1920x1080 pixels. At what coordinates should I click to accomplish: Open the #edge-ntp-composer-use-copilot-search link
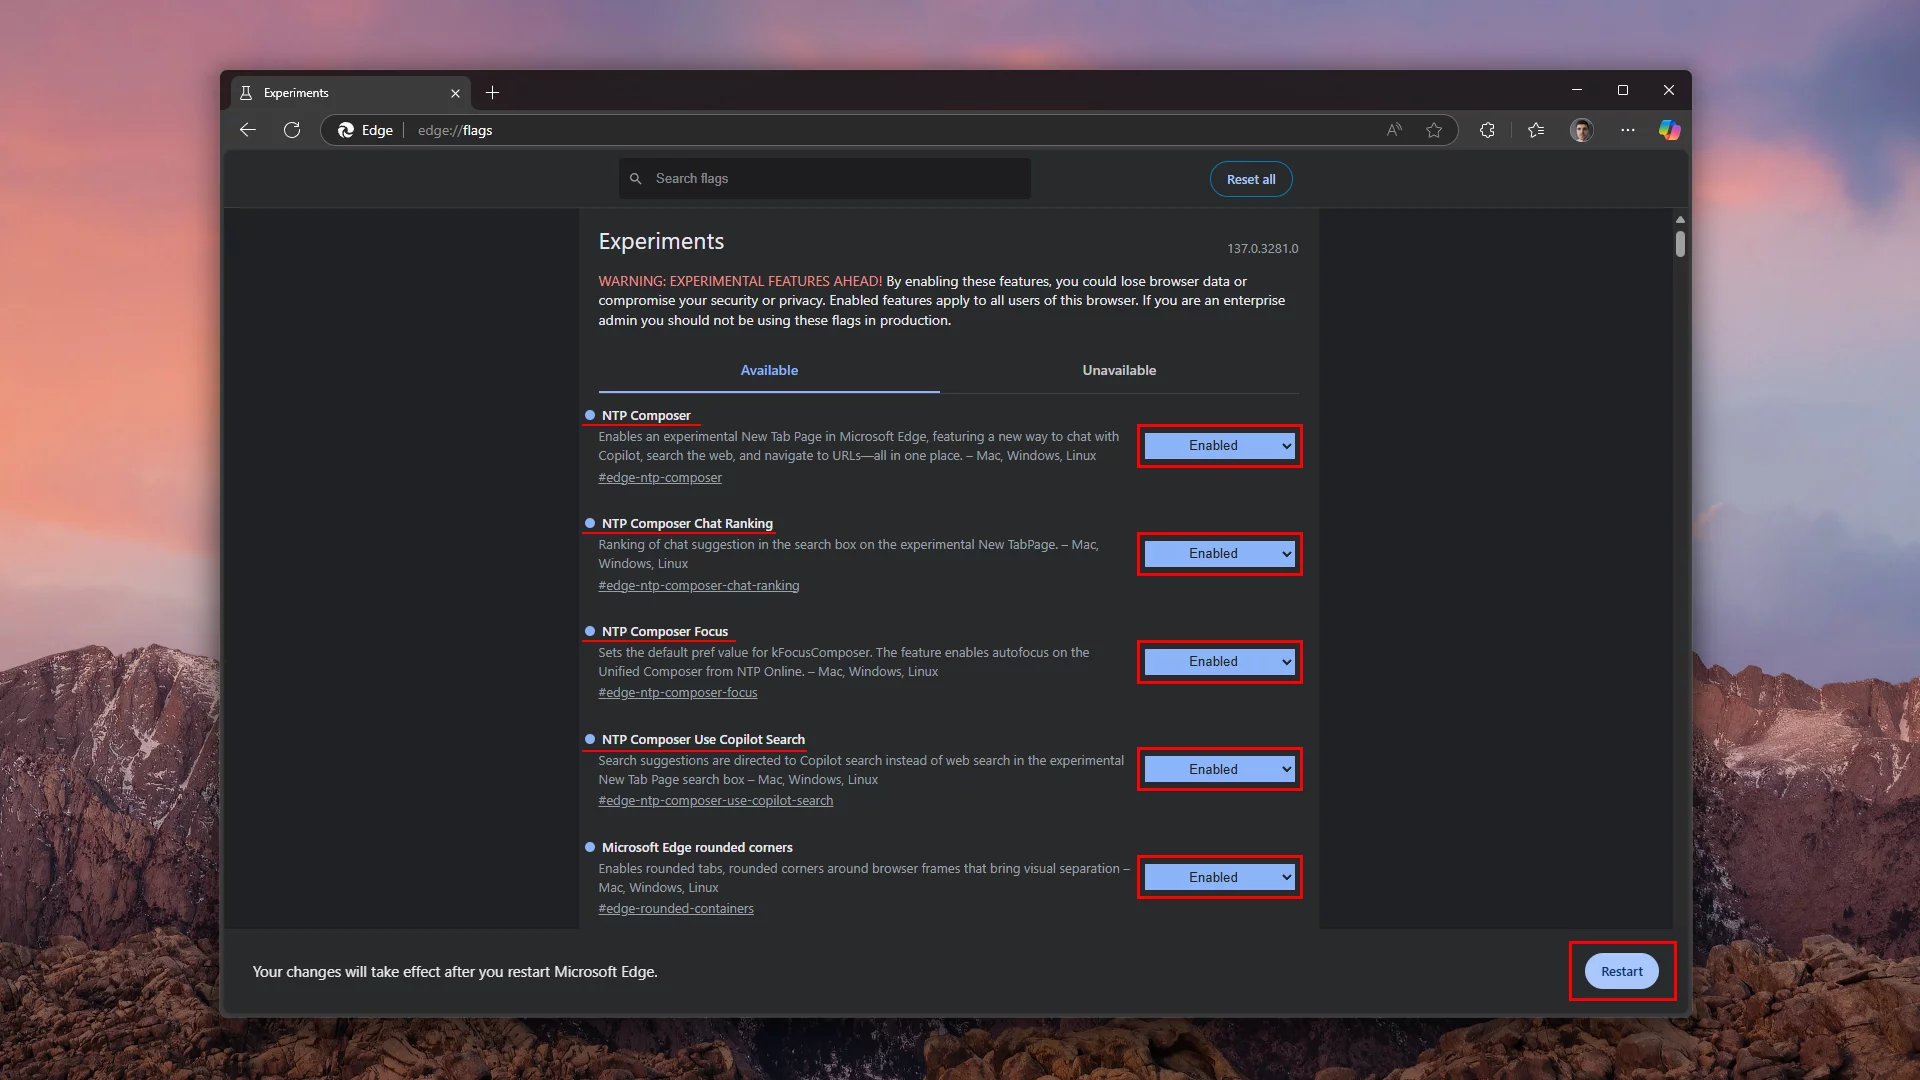point(716,801)
